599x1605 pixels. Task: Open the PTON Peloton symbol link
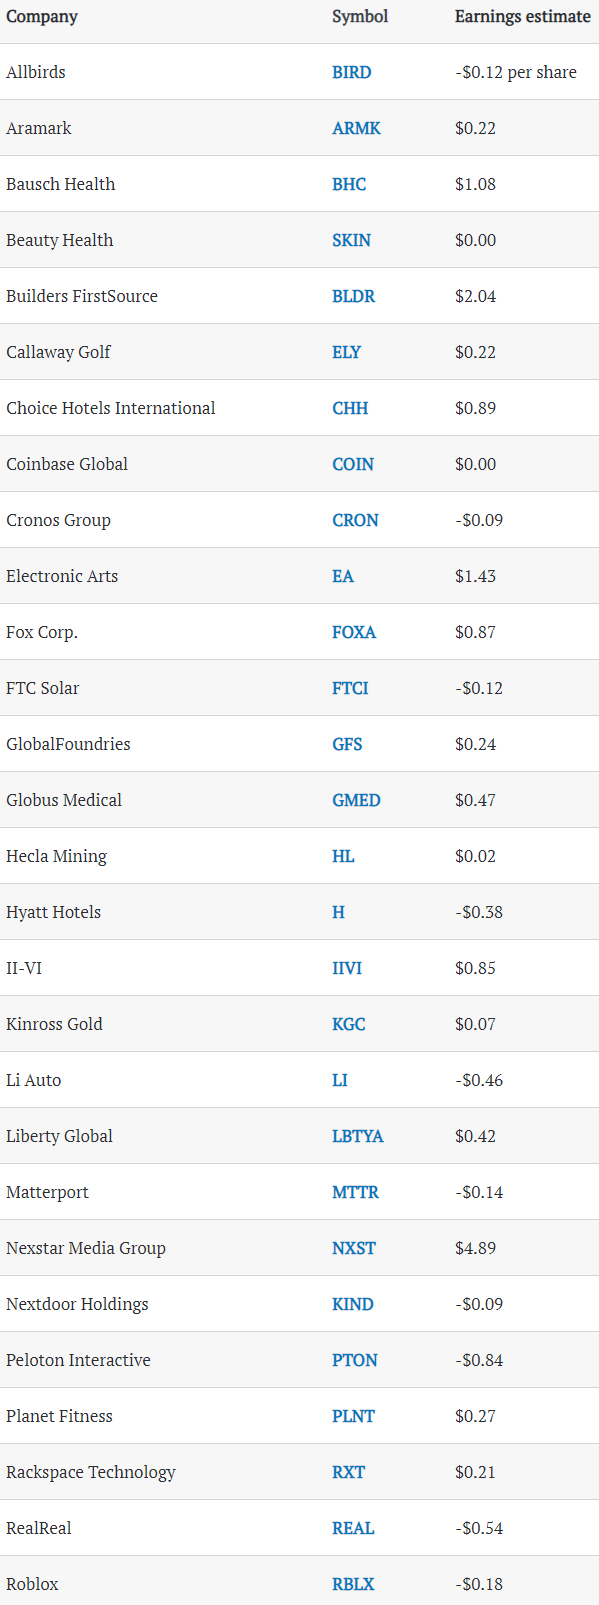[x=355, y=1360]
